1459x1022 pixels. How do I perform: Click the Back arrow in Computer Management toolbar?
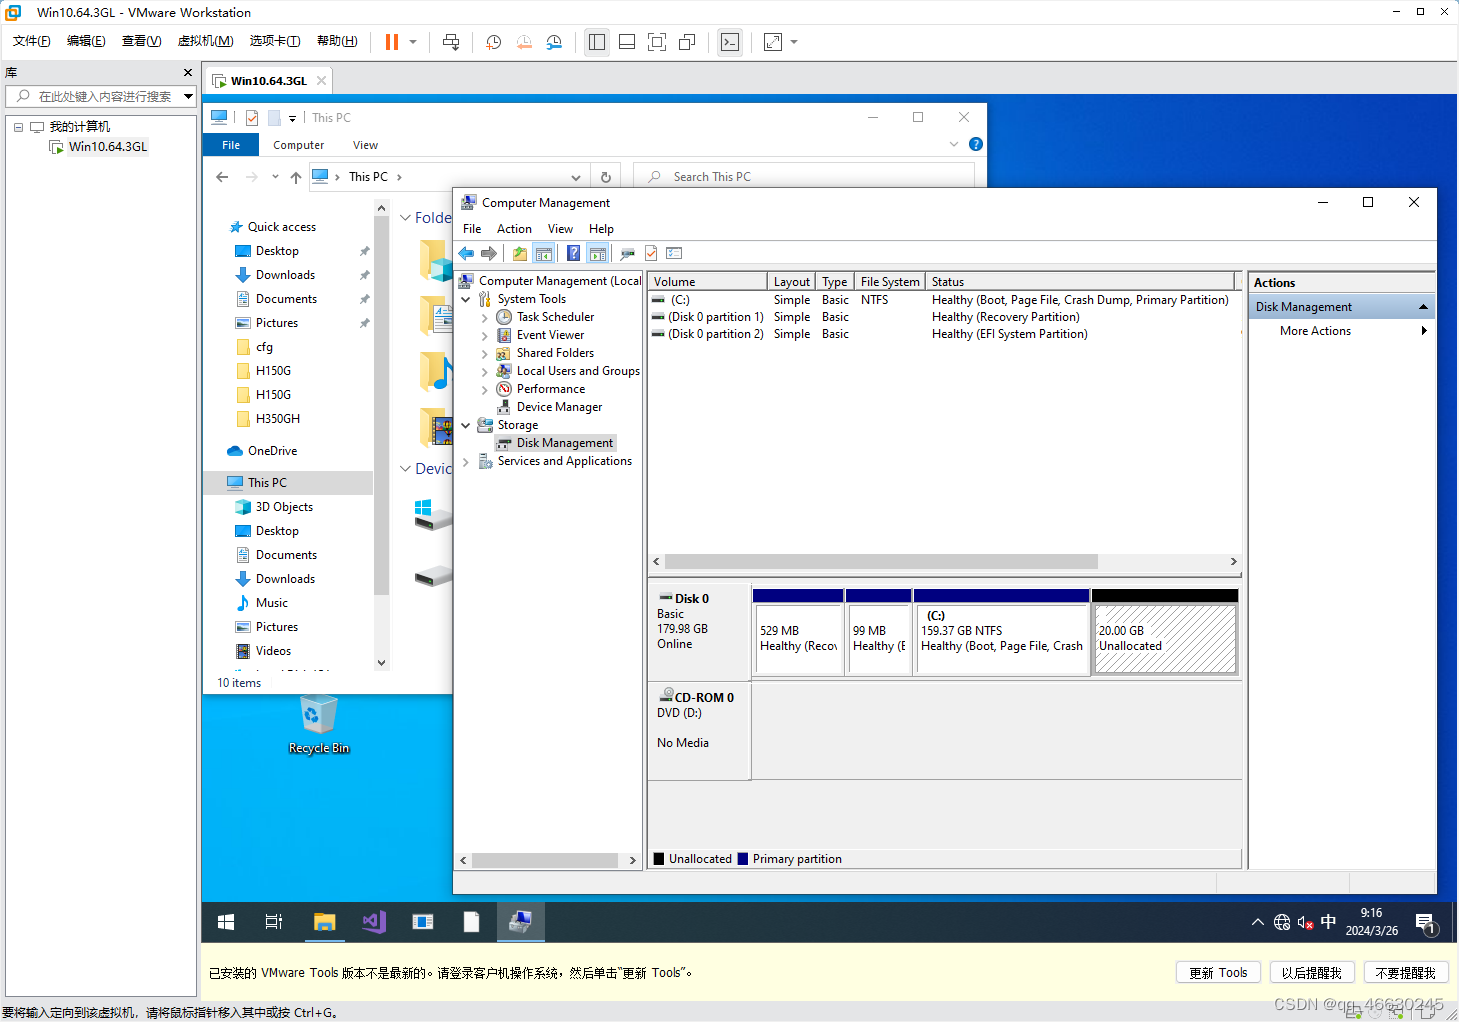[466, 254]
